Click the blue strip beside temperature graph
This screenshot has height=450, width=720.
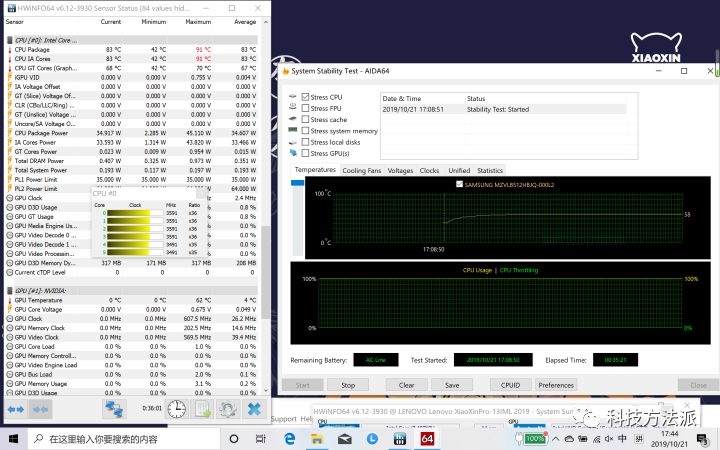(298, 183)
